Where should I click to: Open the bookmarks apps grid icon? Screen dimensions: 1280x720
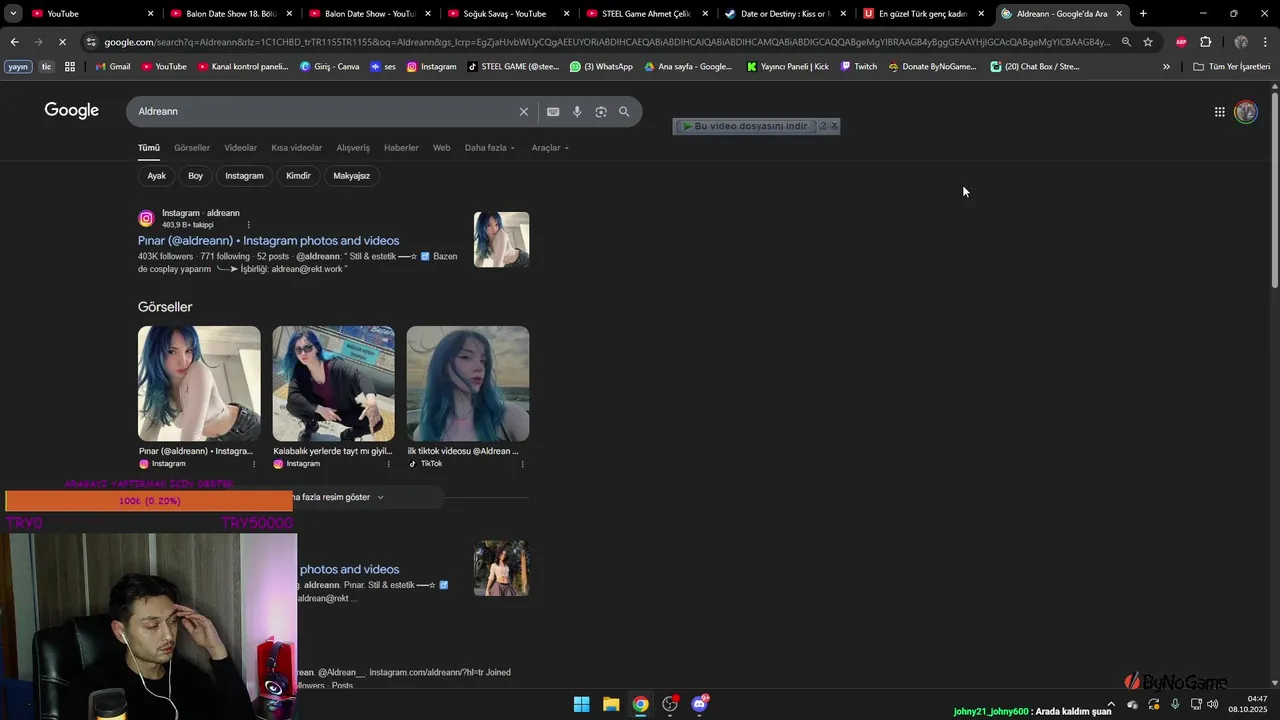pos(70,67)
